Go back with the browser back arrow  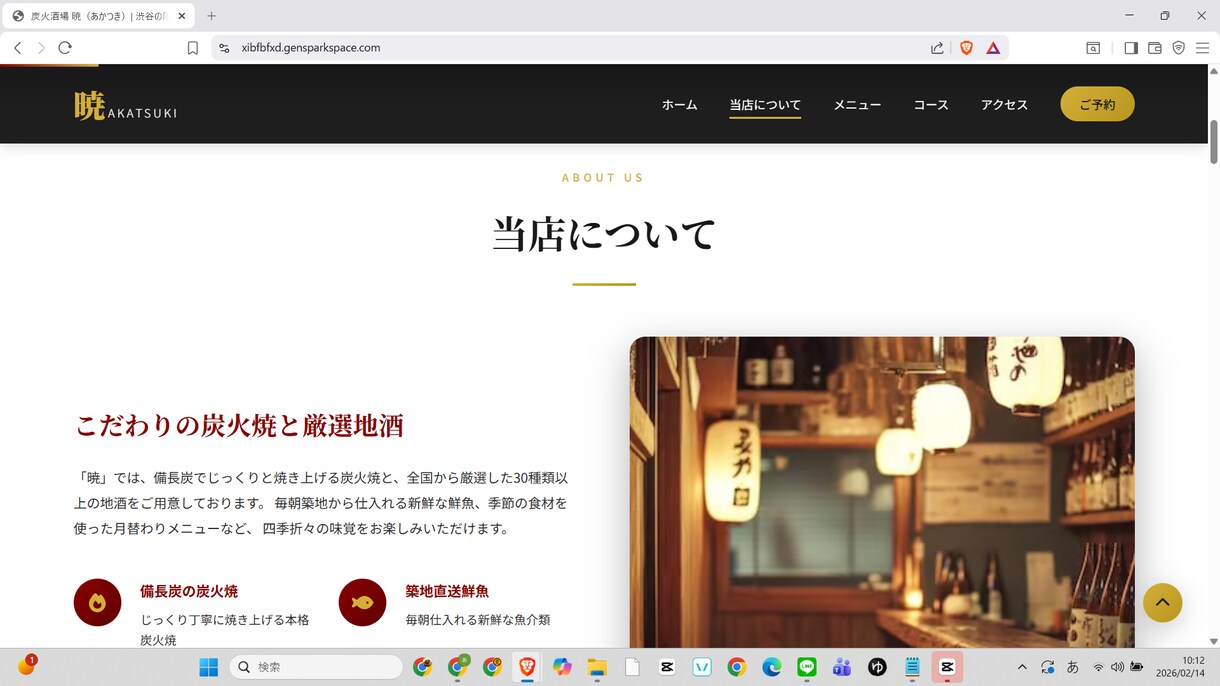click(17, 47)
